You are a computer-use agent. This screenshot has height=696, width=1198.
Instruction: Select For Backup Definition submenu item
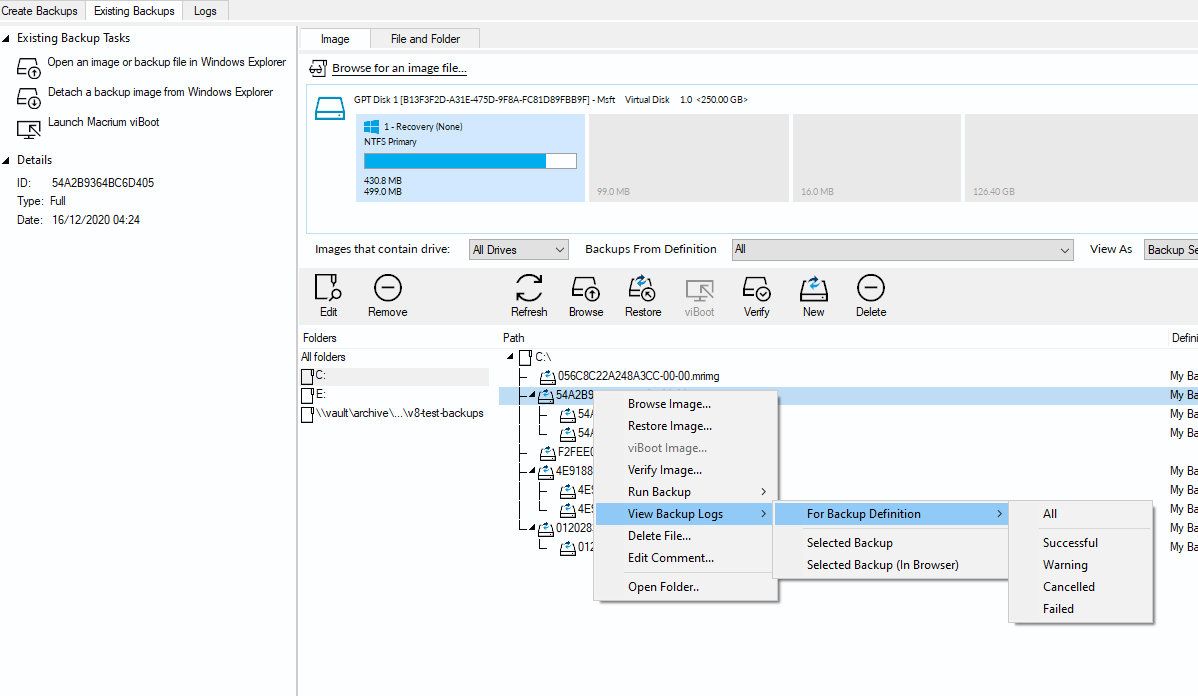click(x=892, y=514)
